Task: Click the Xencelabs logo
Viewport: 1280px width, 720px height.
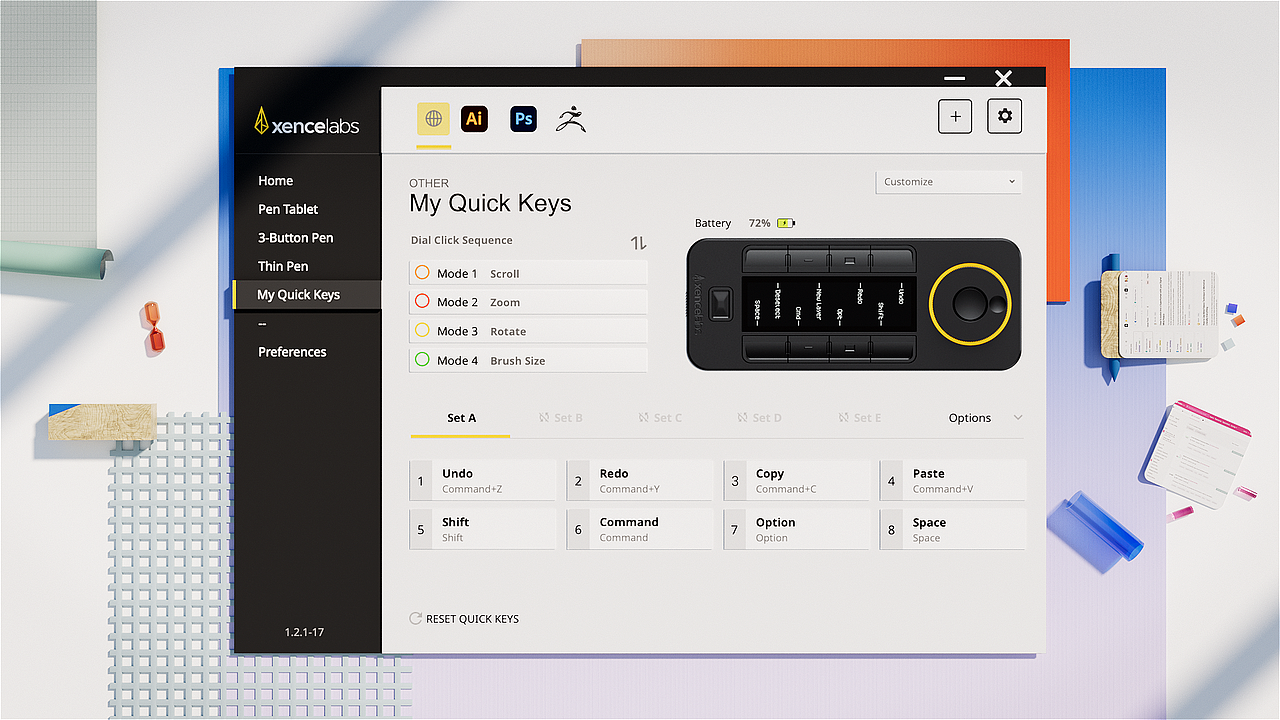Action: pyautogui.click(x=307, y=122)
